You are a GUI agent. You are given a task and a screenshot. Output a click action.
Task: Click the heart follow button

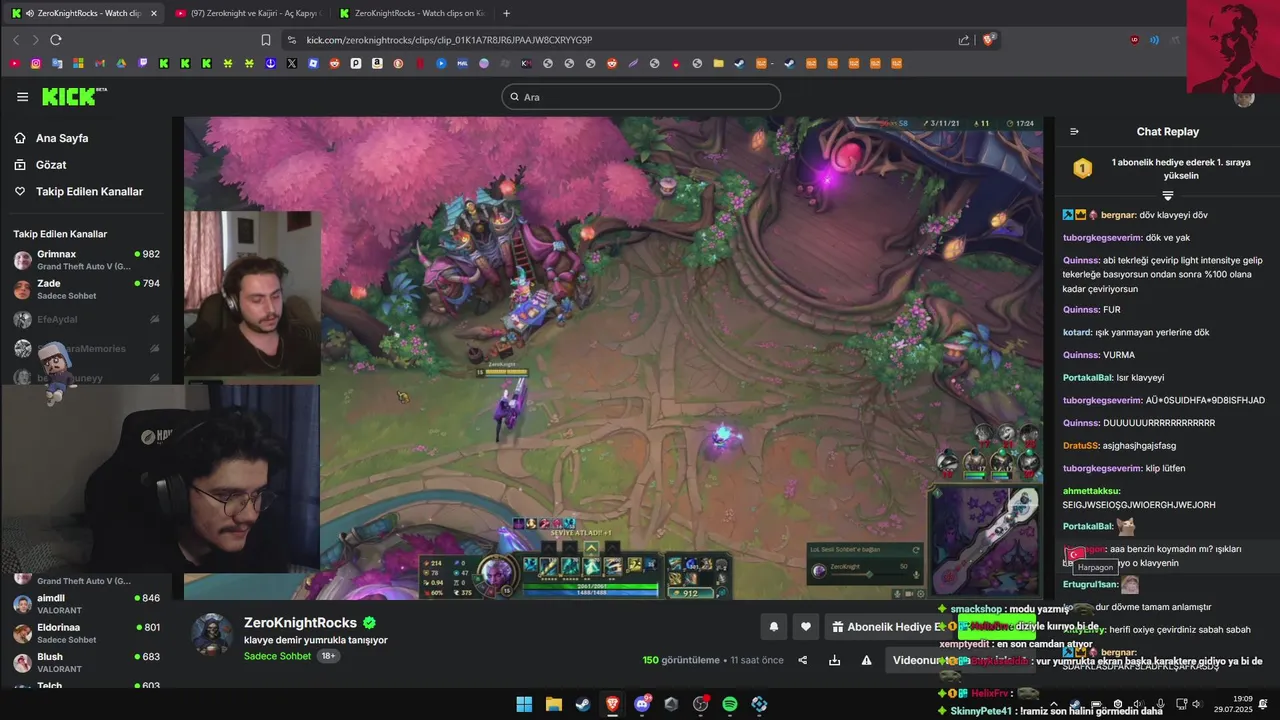point(806,627)
